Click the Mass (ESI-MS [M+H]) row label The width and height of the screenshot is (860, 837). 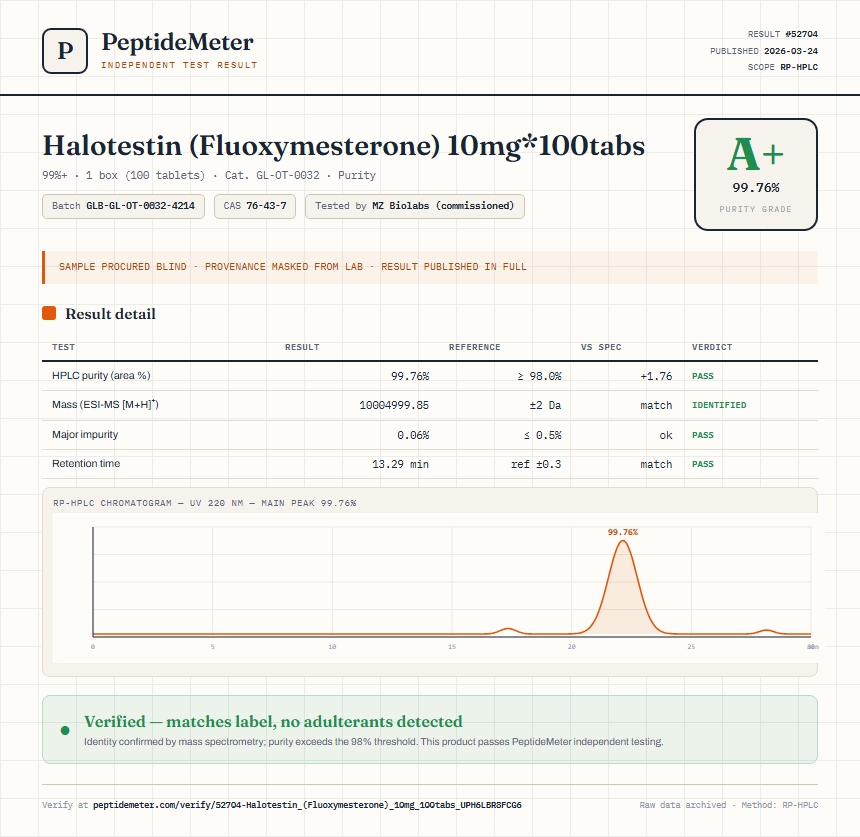105,405
